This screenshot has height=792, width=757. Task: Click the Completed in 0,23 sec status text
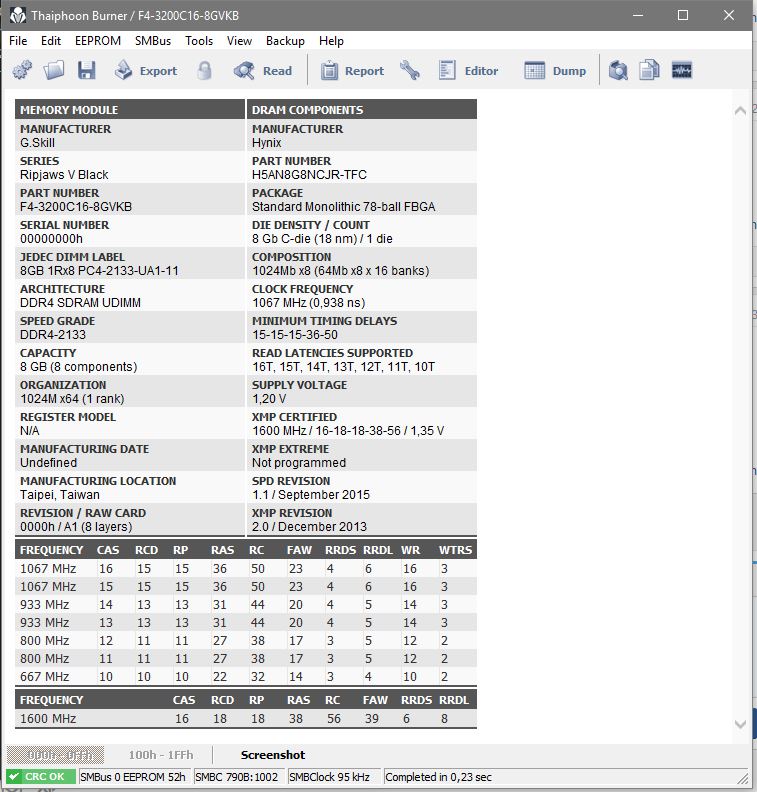(x=438, y=777)
